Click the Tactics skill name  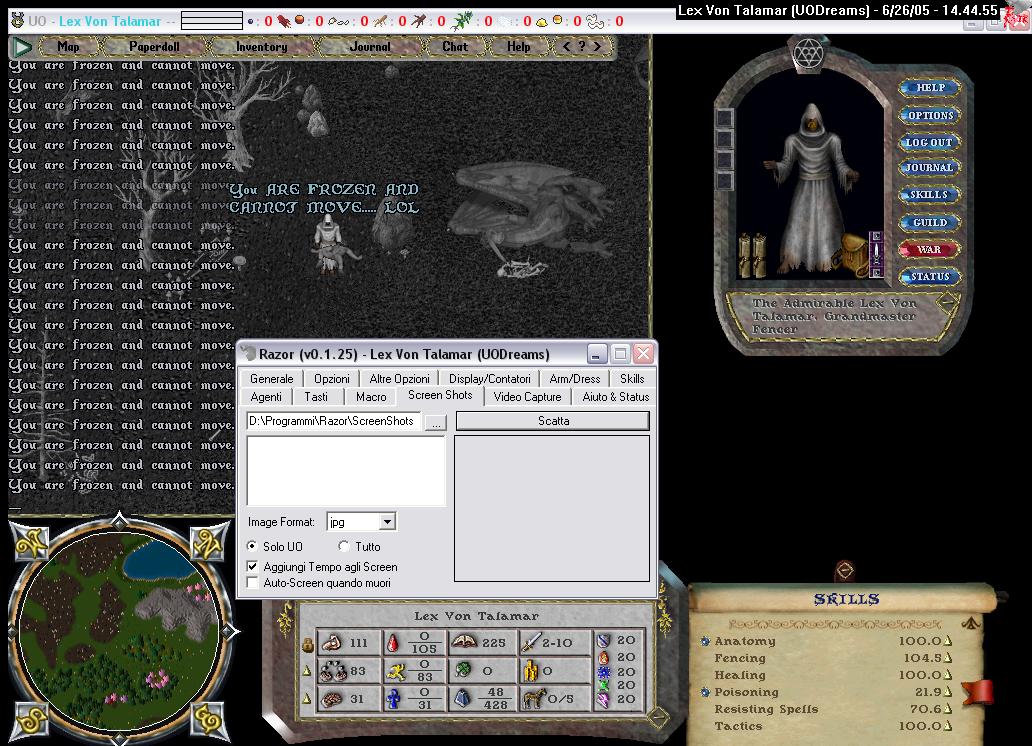[738, 726]
